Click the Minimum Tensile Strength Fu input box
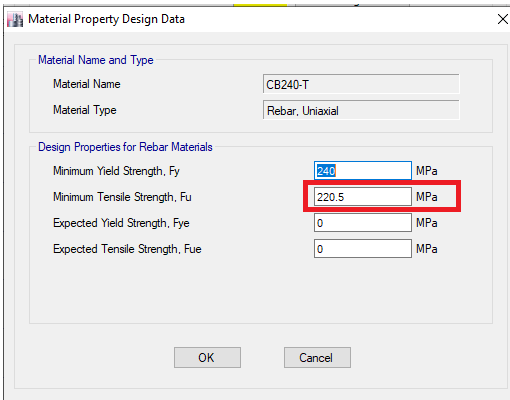Image resolution: width=510 pixels, height=400 pixels. [x=363, y=197]
